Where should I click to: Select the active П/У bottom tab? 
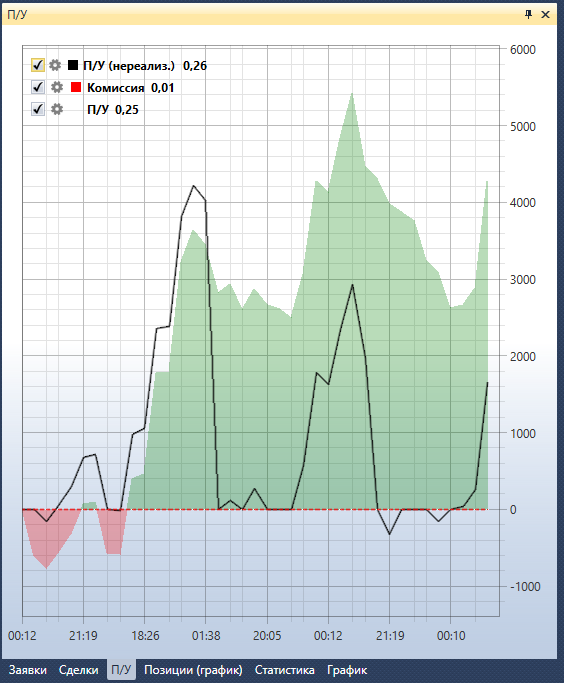(122, 670)
